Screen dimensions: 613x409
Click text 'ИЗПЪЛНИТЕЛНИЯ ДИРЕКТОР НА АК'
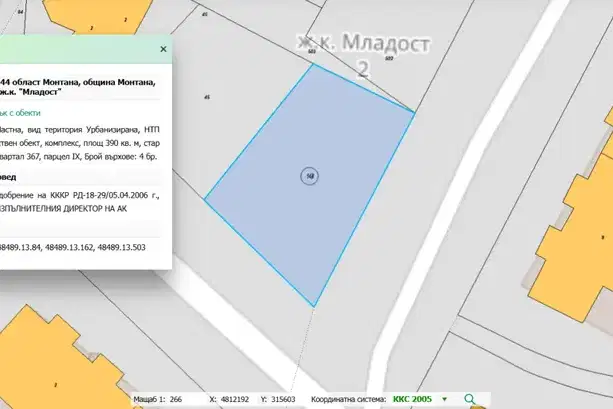[63, 209]
